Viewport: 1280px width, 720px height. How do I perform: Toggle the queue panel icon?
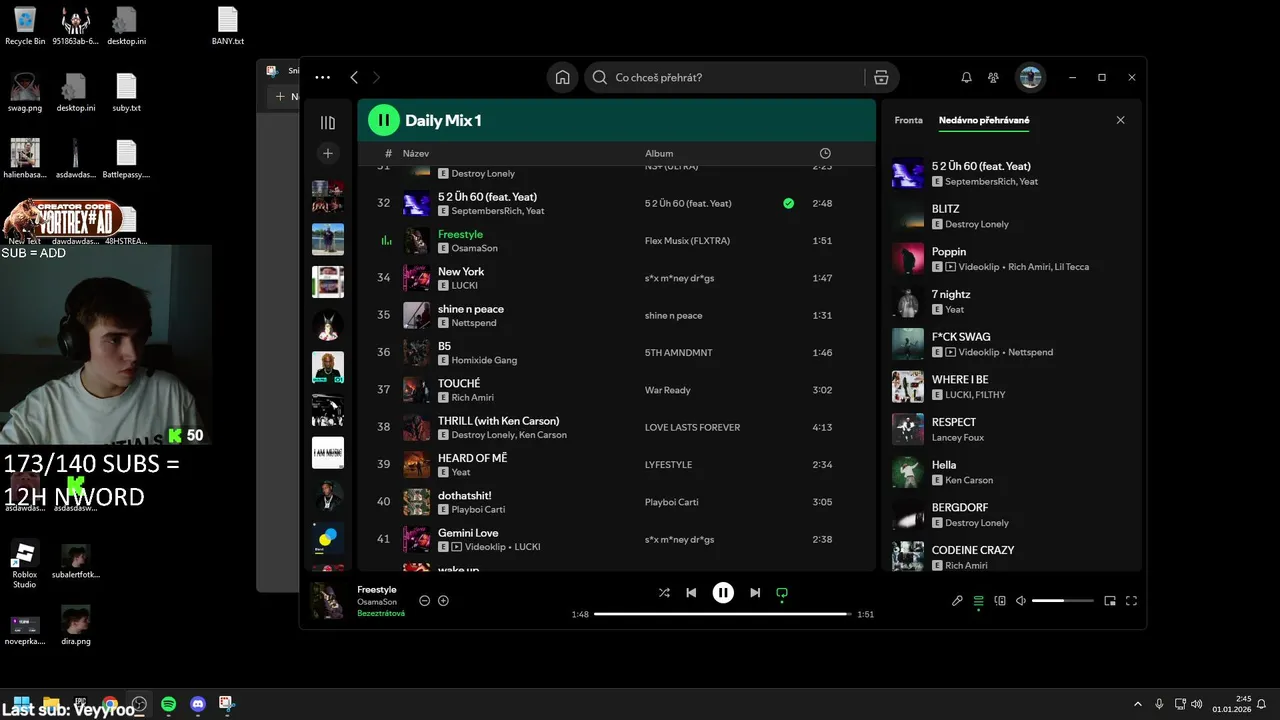click(978, 601)
